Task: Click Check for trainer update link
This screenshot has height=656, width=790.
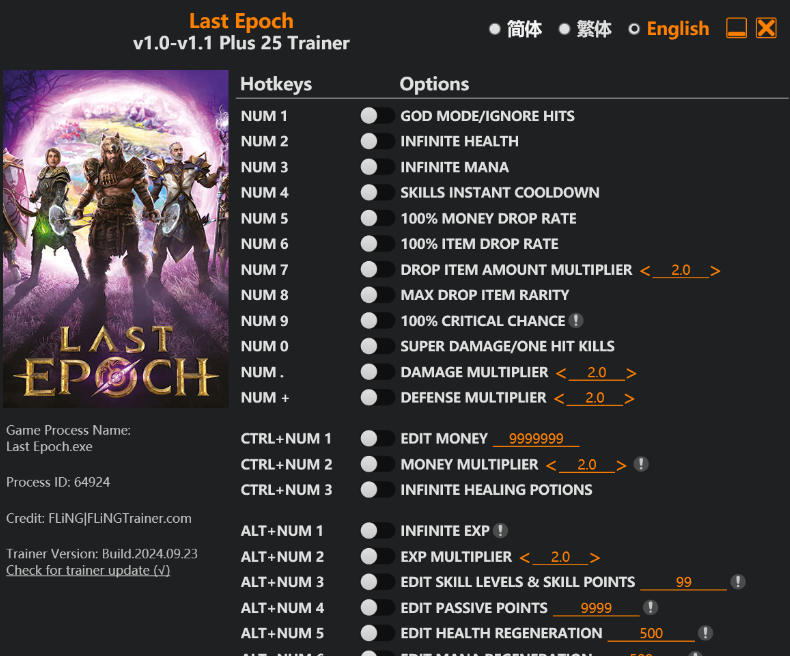Action: 88,570
